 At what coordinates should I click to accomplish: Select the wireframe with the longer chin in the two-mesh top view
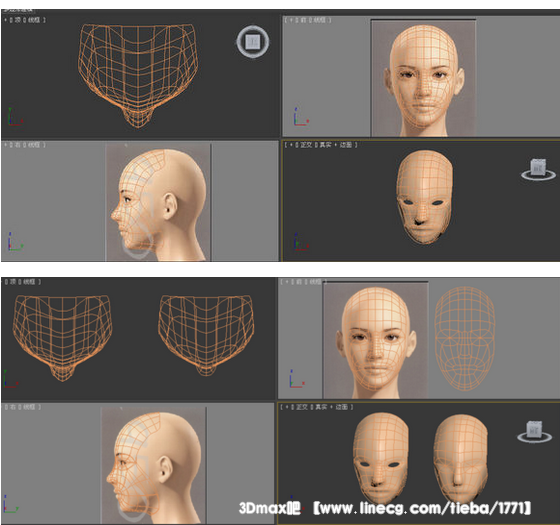pyautogui.click(x=63, y=338)
